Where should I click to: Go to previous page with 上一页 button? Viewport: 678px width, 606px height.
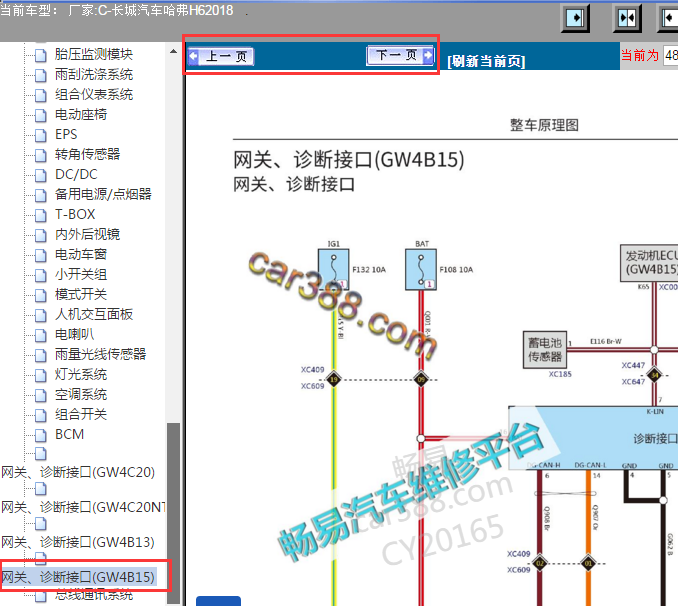pos(221,56)
